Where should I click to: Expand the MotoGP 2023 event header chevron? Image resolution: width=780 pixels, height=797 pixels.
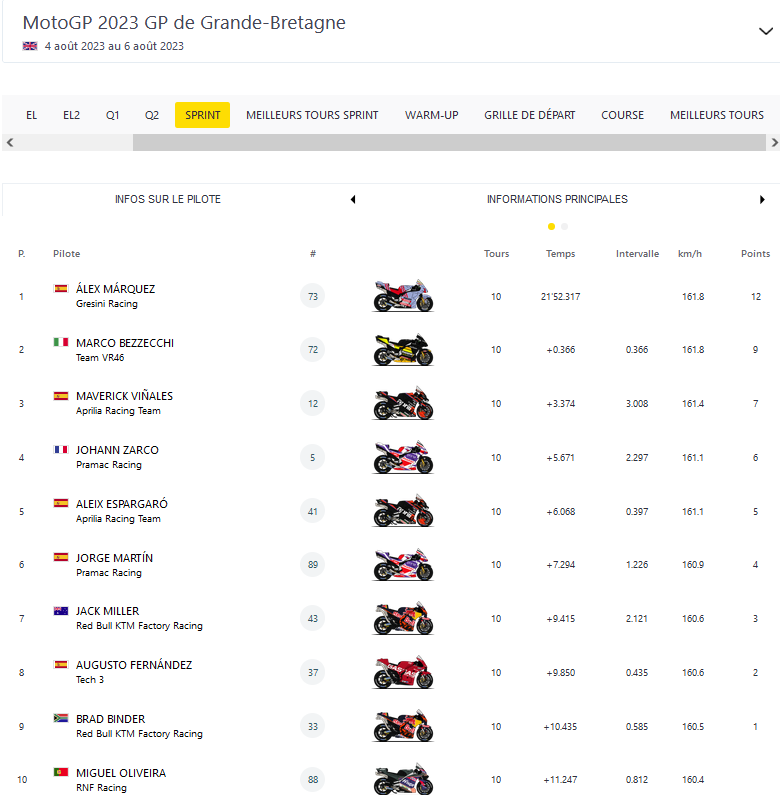(765, 31)
